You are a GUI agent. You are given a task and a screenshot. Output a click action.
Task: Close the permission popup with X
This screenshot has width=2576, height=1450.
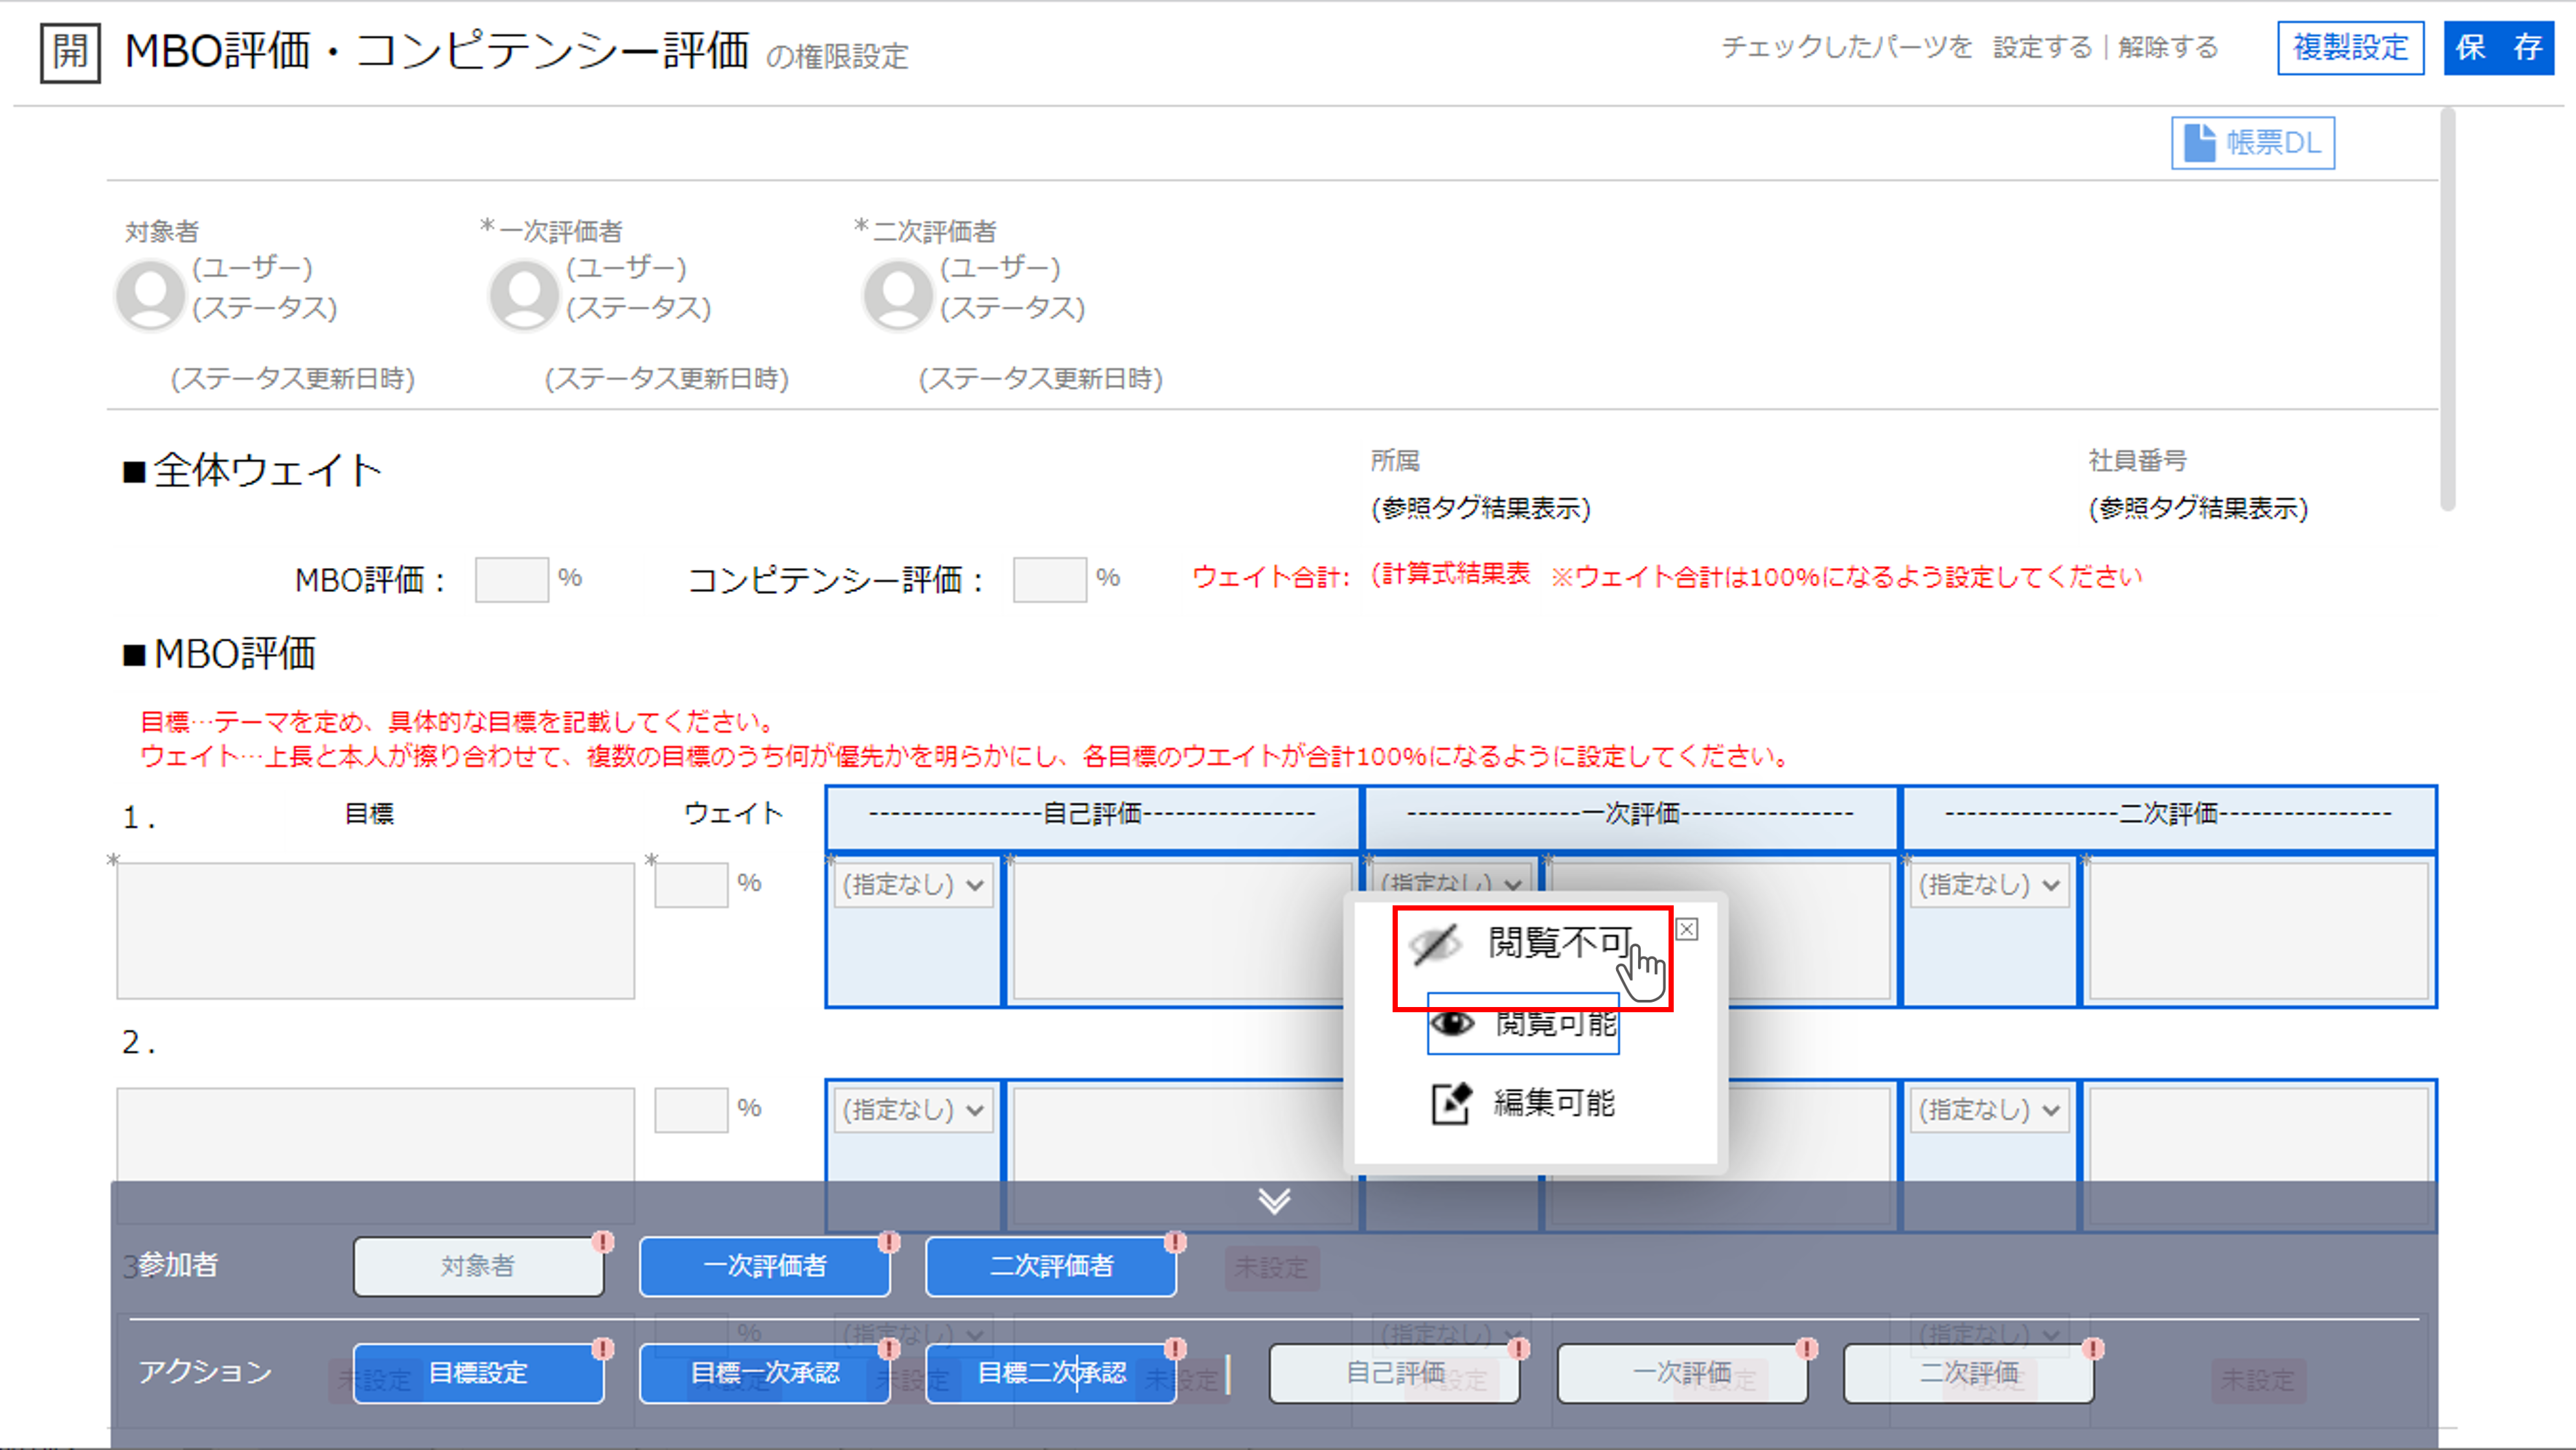click(1687, 930)
